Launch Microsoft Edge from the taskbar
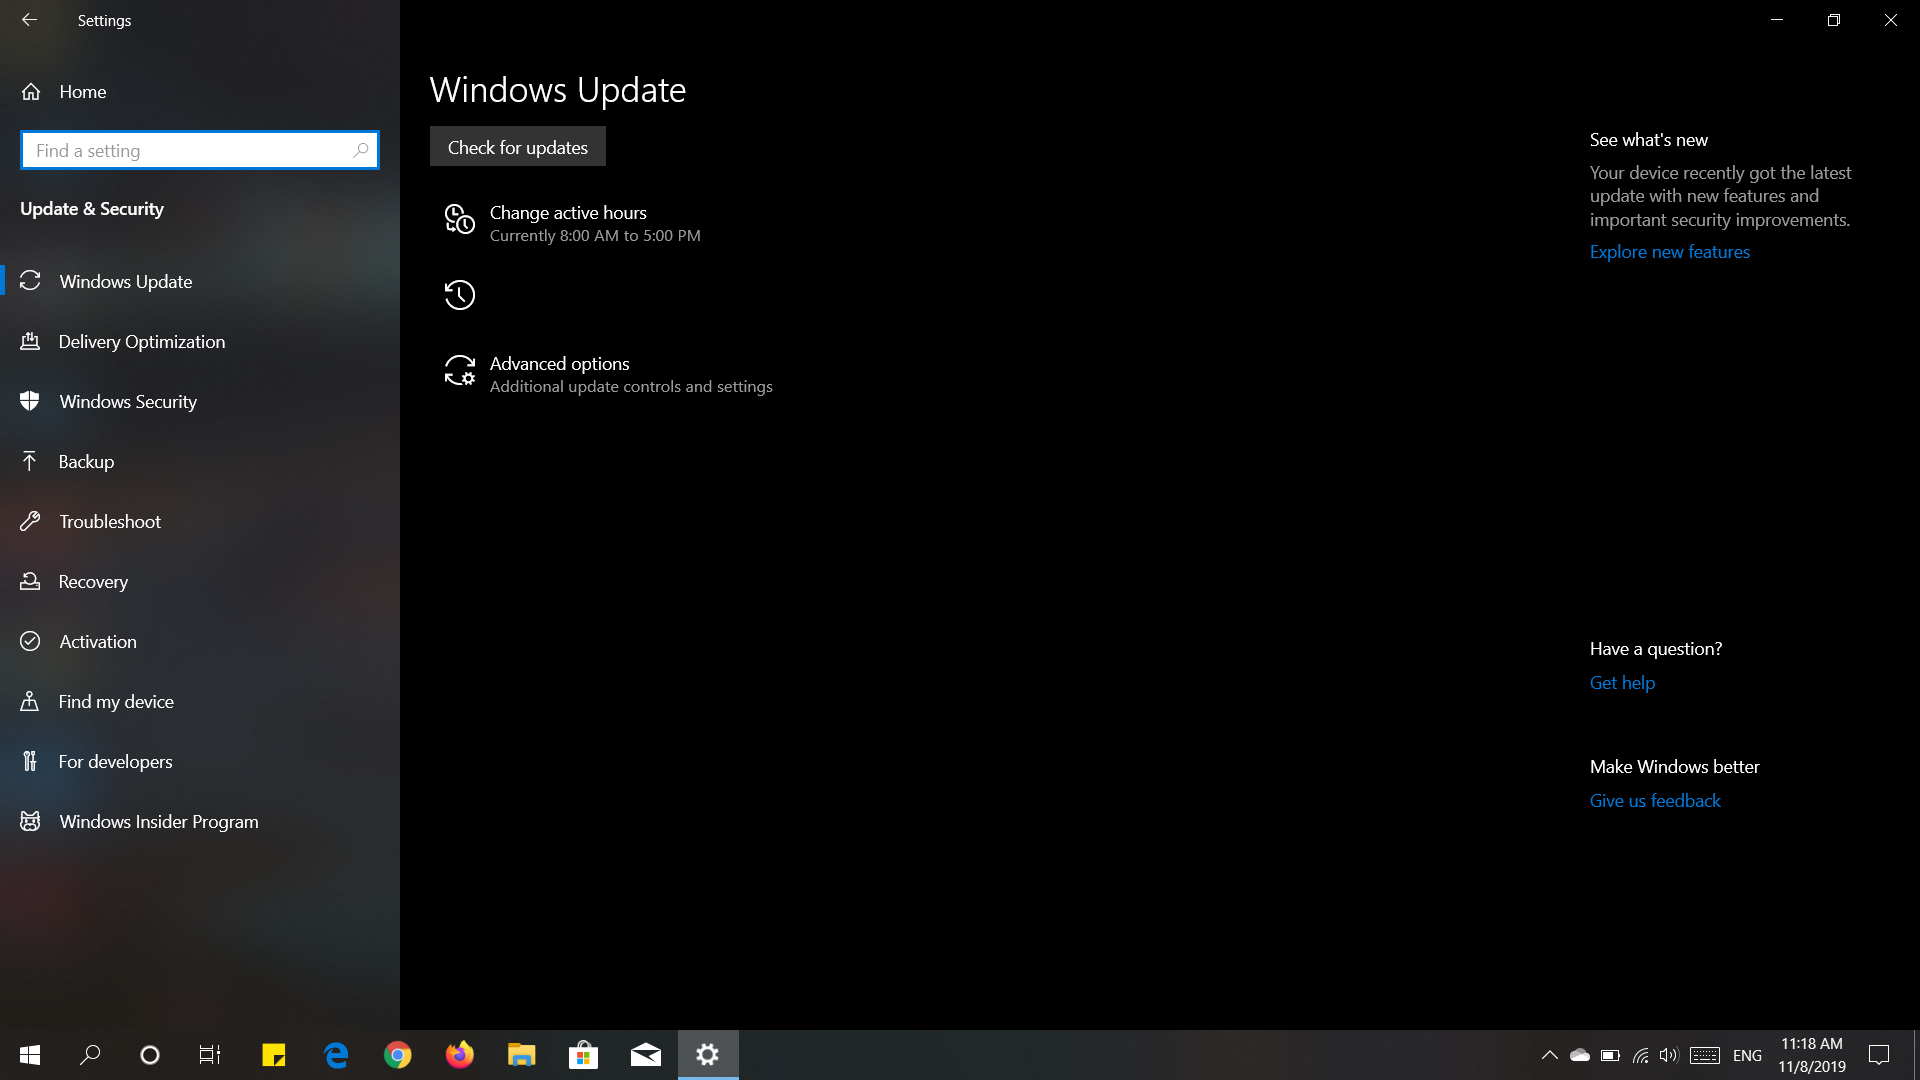The height and width of the screenshot is (1080, 1920). pyautogui.click(x=336, y=1055)
